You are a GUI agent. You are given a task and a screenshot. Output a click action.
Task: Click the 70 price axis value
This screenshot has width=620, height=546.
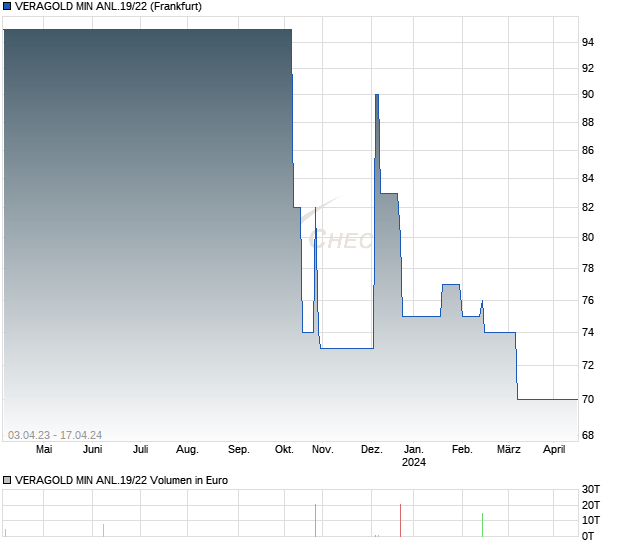[588, 399]
